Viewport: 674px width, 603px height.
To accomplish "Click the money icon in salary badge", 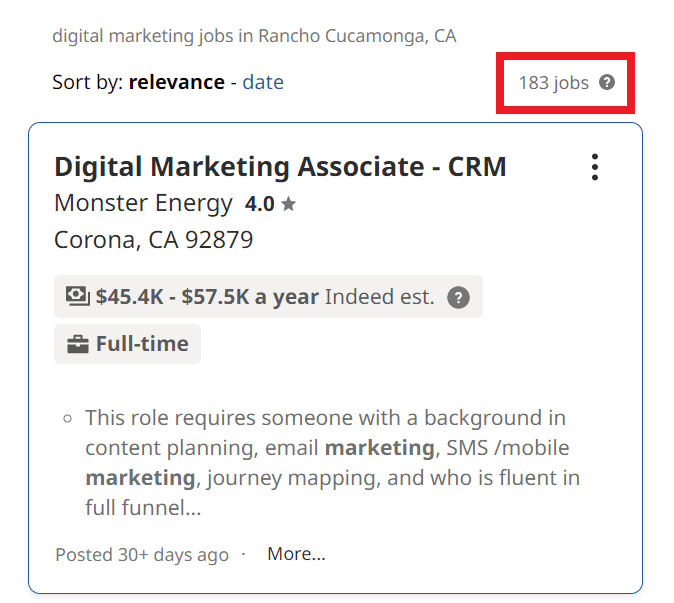I will pyautogui.click(x=78, y=296).
